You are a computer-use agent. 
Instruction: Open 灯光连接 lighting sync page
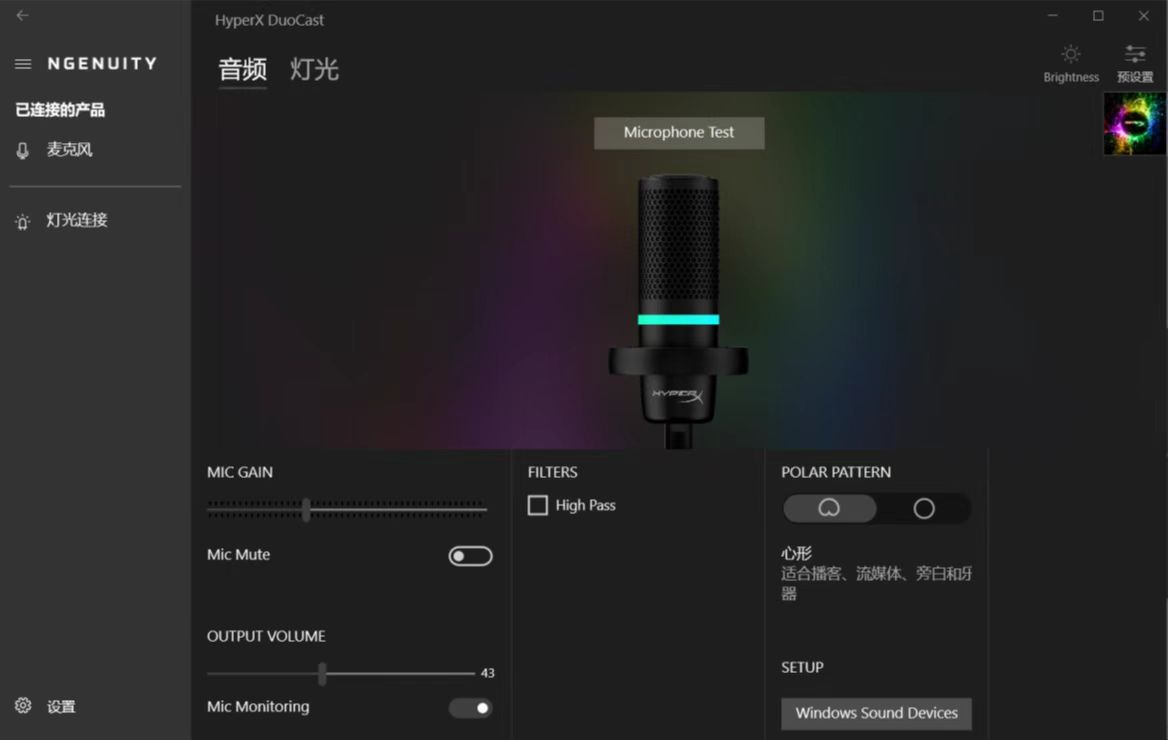pyautogui.click(x=62, y=221)
